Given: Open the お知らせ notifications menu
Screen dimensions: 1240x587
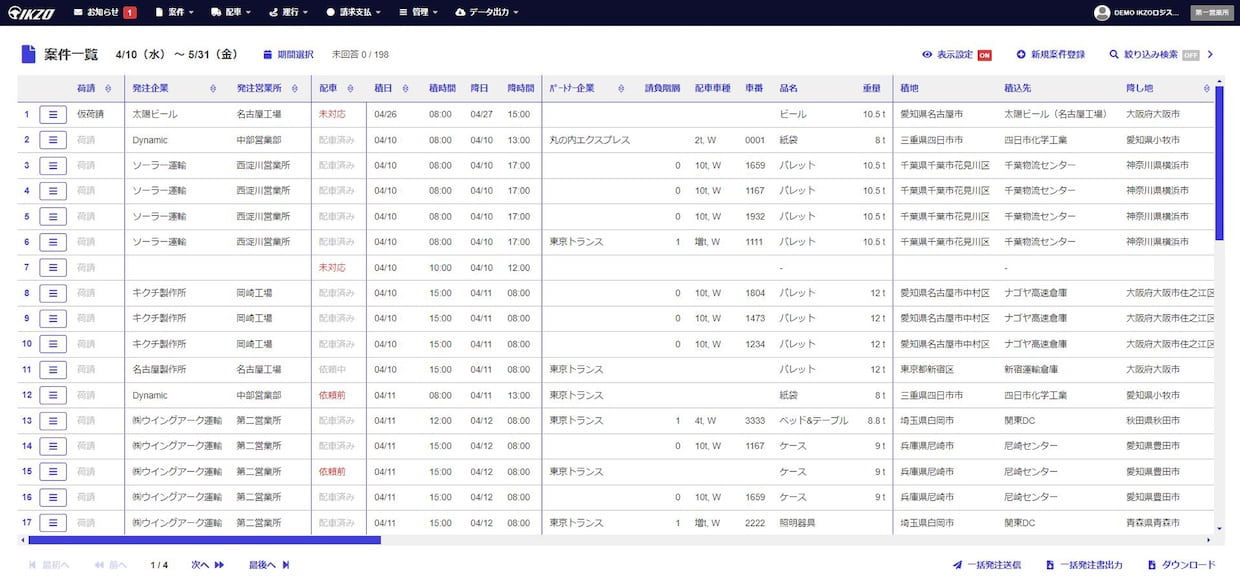Looking at the screenshot, I should (x=105, y=12).
